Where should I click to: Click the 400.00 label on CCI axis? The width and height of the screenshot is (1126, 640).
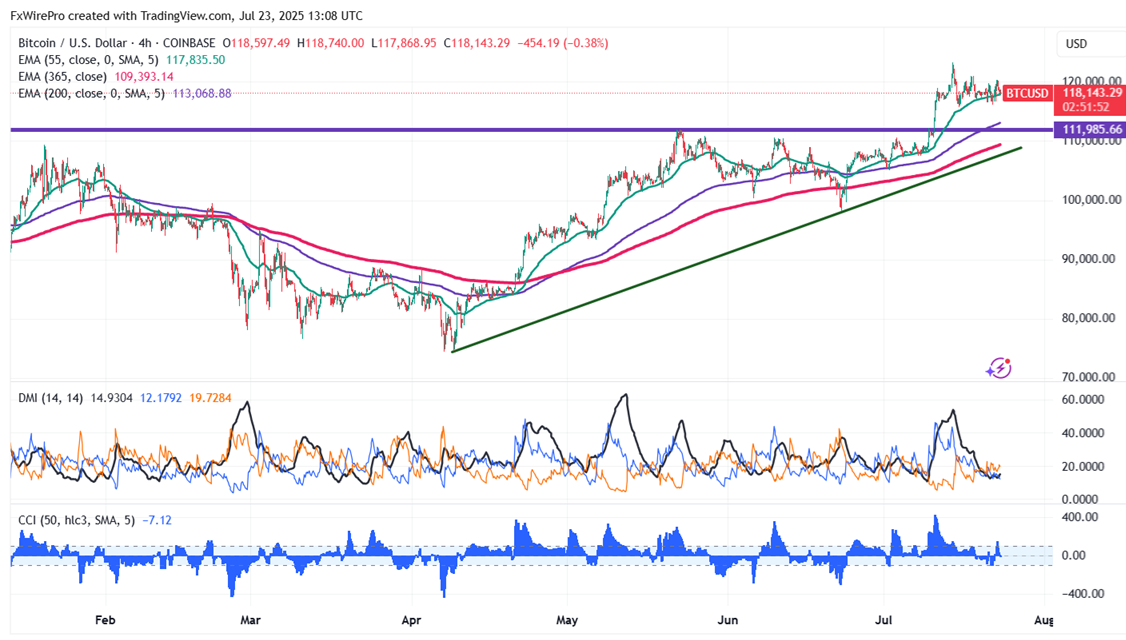tap(1080, 517)
